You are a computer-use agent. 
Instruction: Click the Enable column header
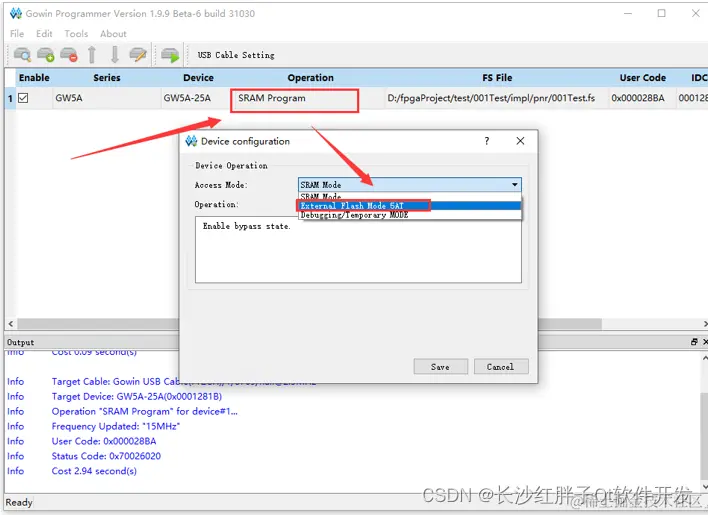click(x=34, y=78)
